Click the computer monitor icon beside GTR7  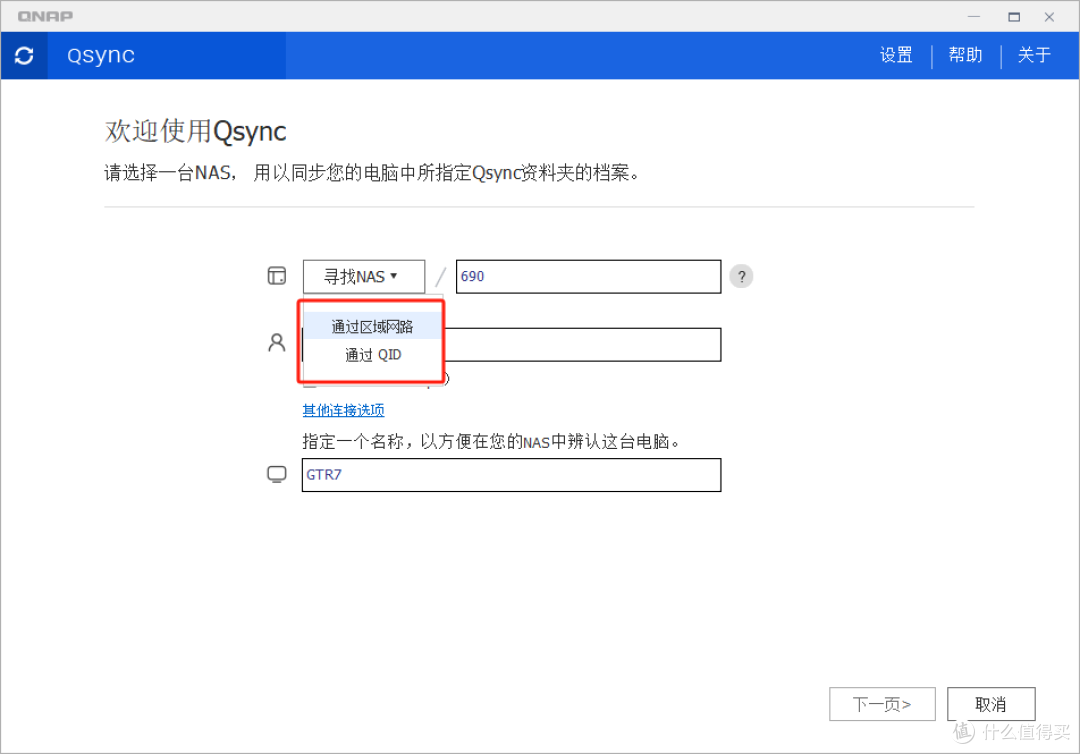[x=277, y=474]
